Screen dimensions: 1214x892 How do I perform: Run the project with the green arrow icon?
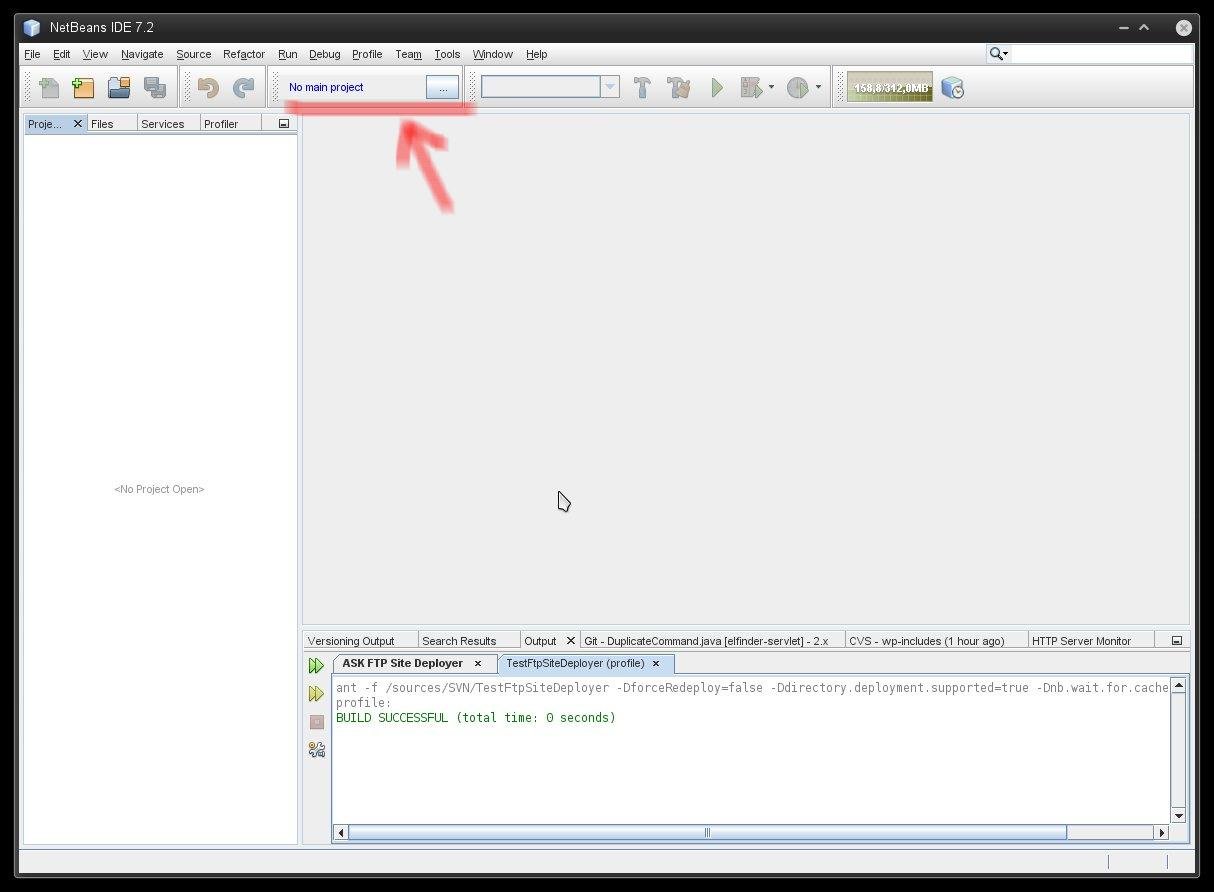tap(717, 87)
